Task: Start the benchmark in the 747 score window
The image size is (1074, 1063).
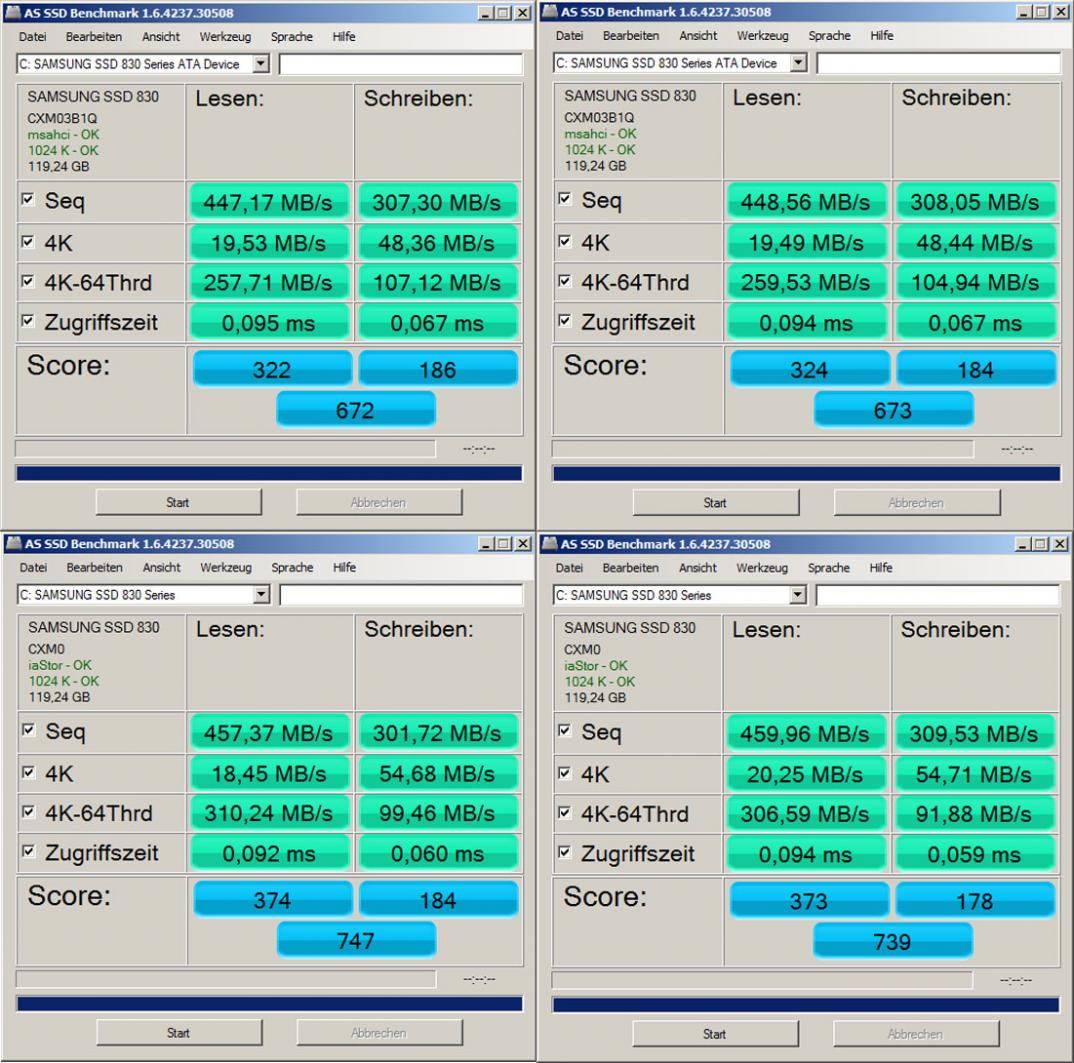Action: pos(179,1033)
